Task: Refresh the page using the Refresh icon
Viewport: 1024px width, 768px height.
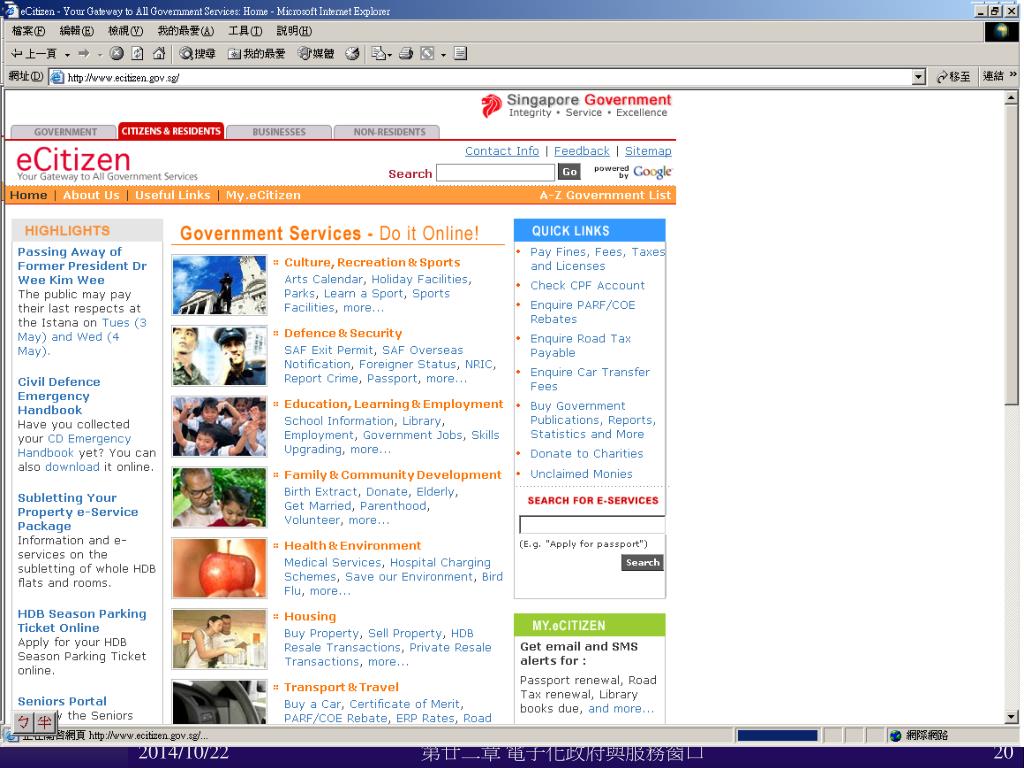Action: click(137, 54)
